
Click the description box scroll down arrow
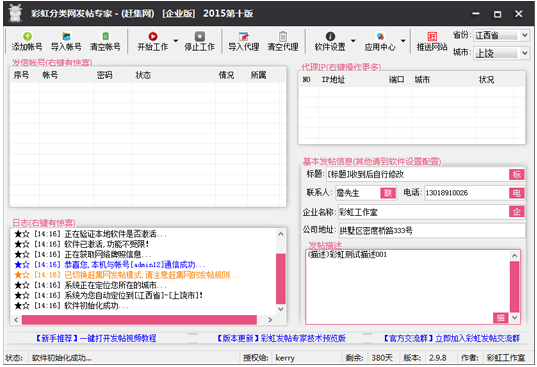point(514,318)
